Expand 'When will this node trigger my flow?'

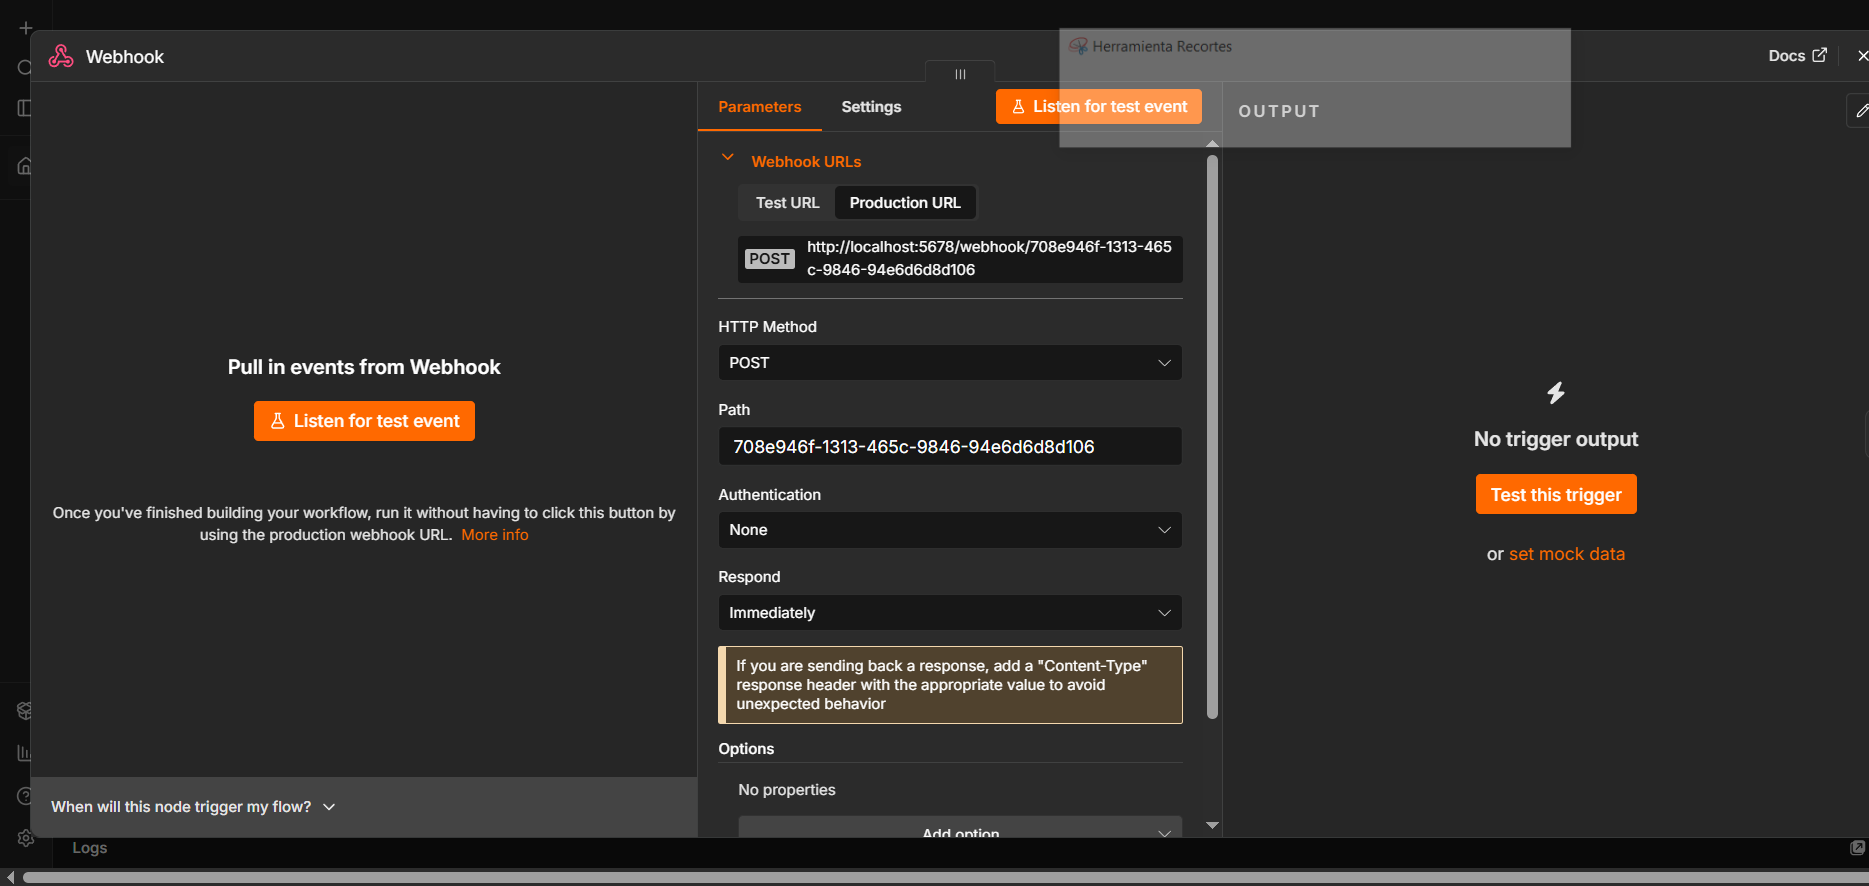coord(193,807)
